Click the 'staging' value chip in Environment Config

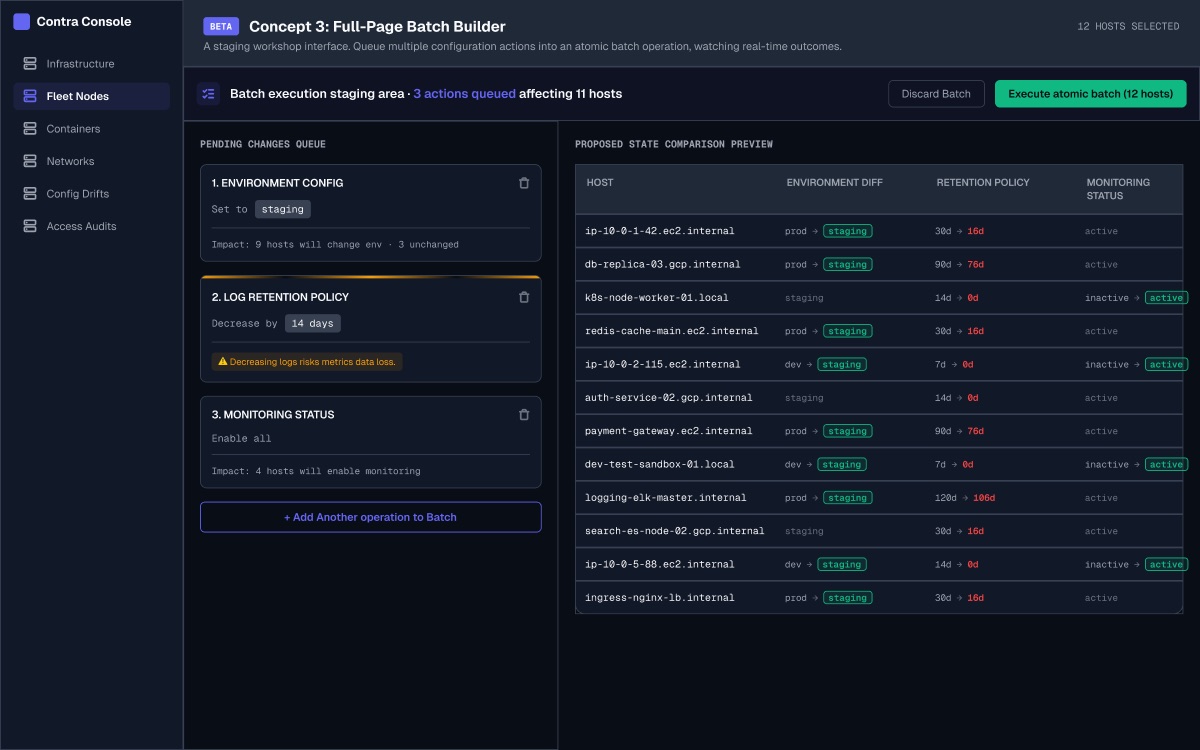coord(283,209)
